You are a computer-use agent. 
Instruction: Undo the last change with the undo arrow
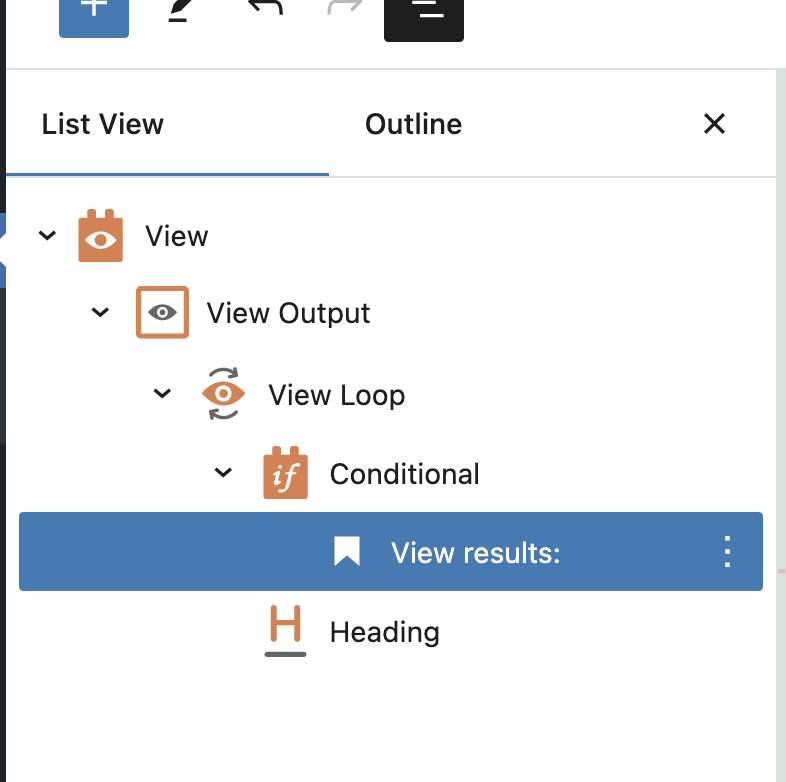(265, 8)
